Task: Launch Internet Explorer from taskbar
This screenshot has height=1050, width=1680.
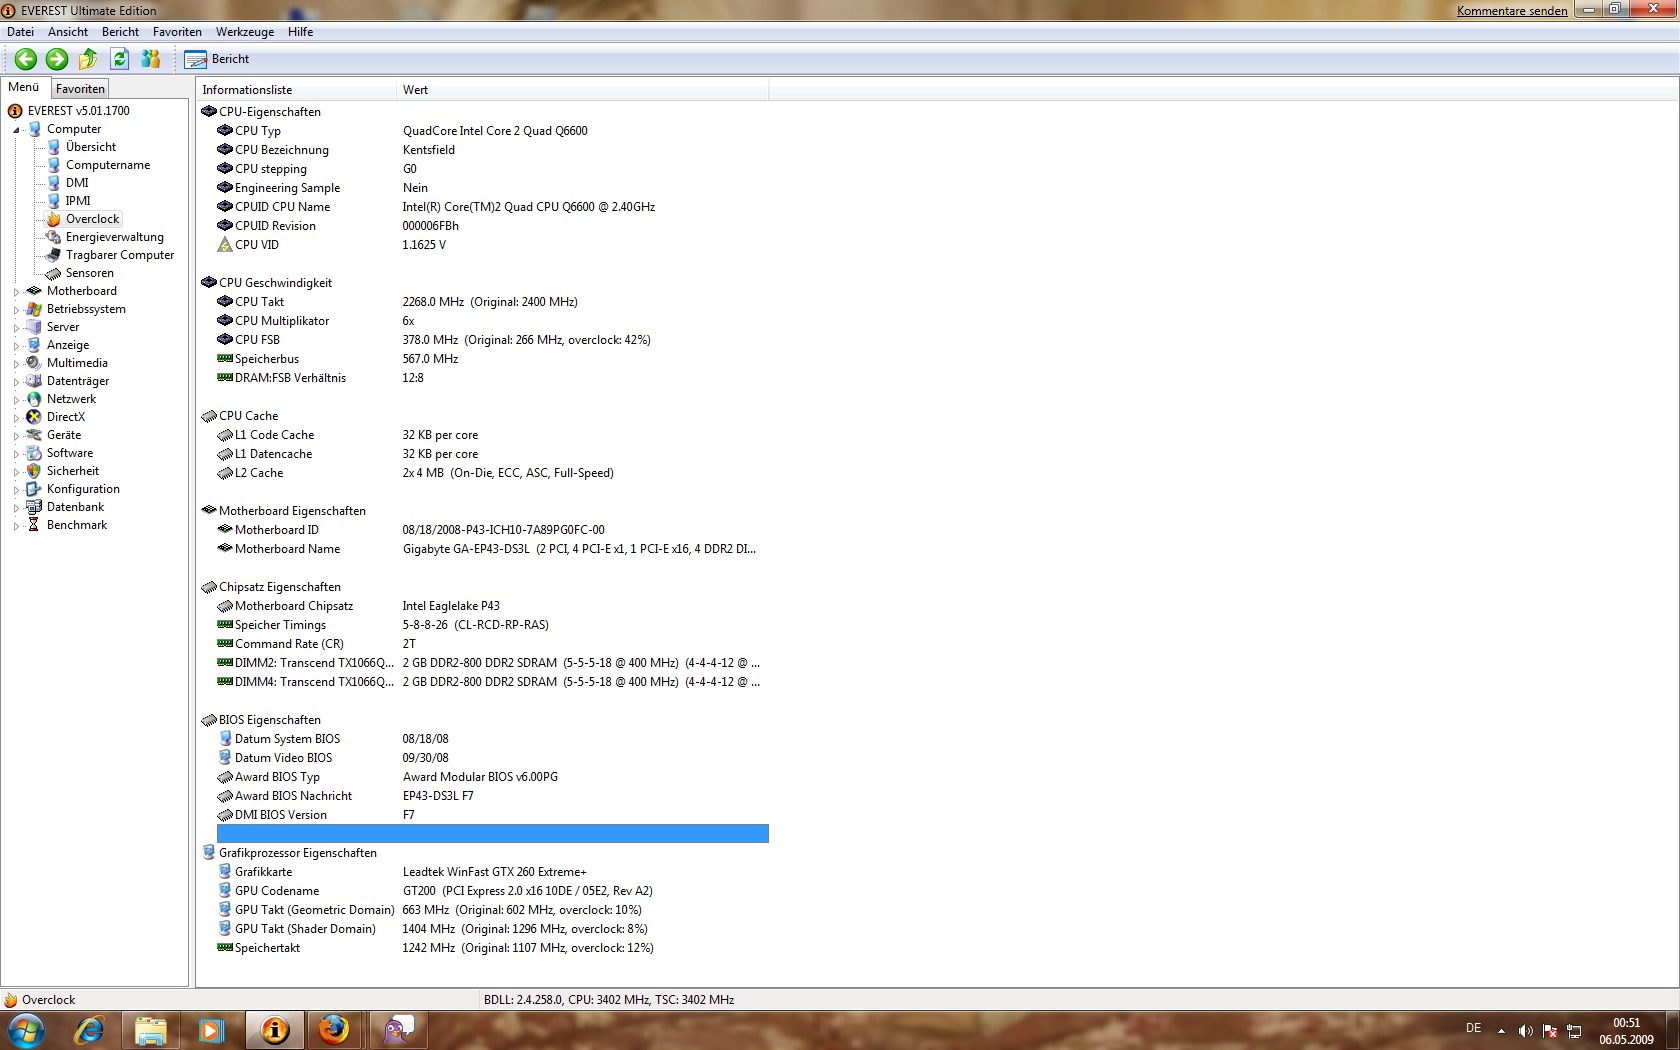Action: coord(89,1030)
